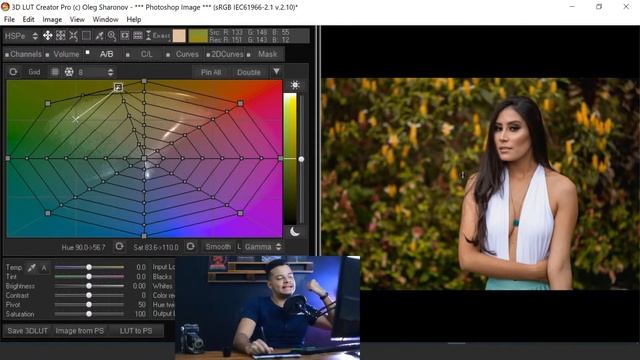Click the Tint slider handle
Screen dimensions: 640x360
[x=89, y=276]
